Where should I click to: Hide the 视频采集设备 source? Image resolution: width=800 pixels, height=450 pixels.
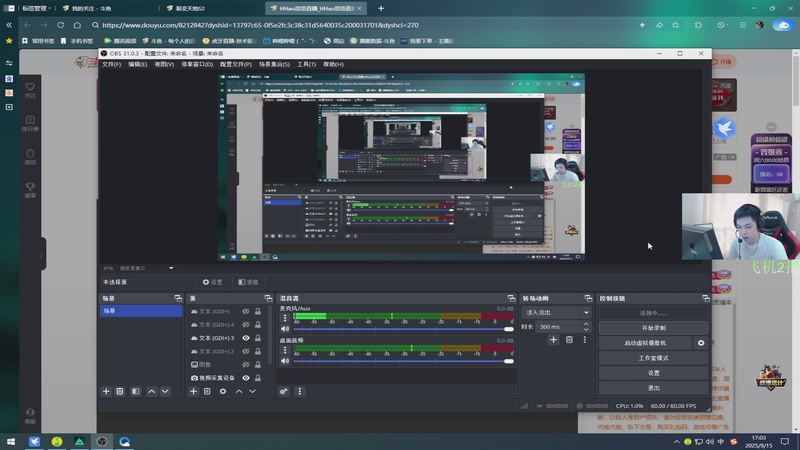pyautogui.click(x=246, y=378)
